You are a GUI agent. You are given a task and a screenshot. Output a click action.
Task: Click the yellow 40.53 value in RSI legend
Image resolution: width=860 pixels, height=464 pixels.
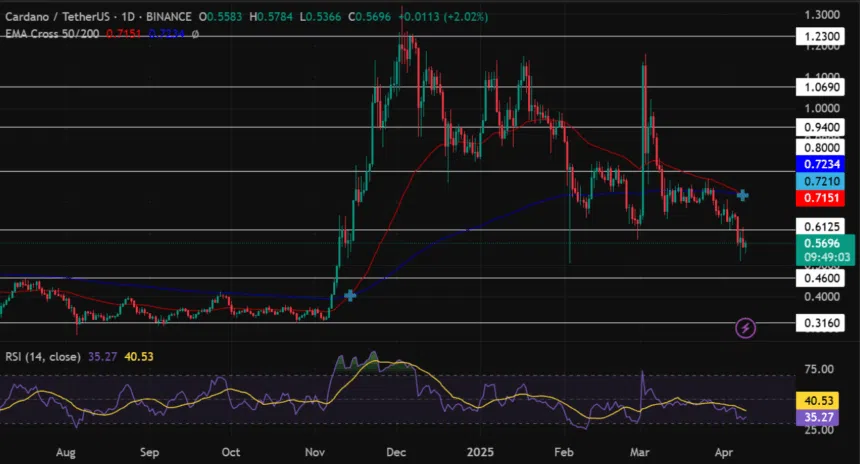tap(139, 357)
